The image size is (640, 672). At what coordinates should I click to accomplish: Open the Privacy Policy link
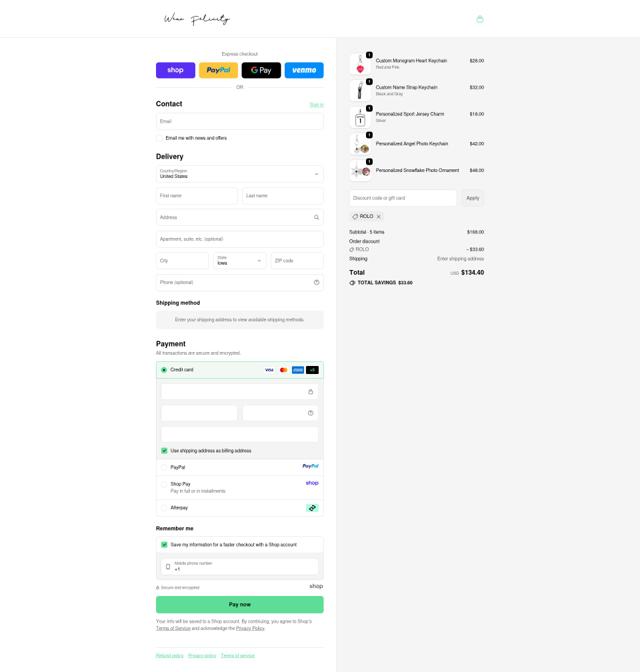coord(250,628)
